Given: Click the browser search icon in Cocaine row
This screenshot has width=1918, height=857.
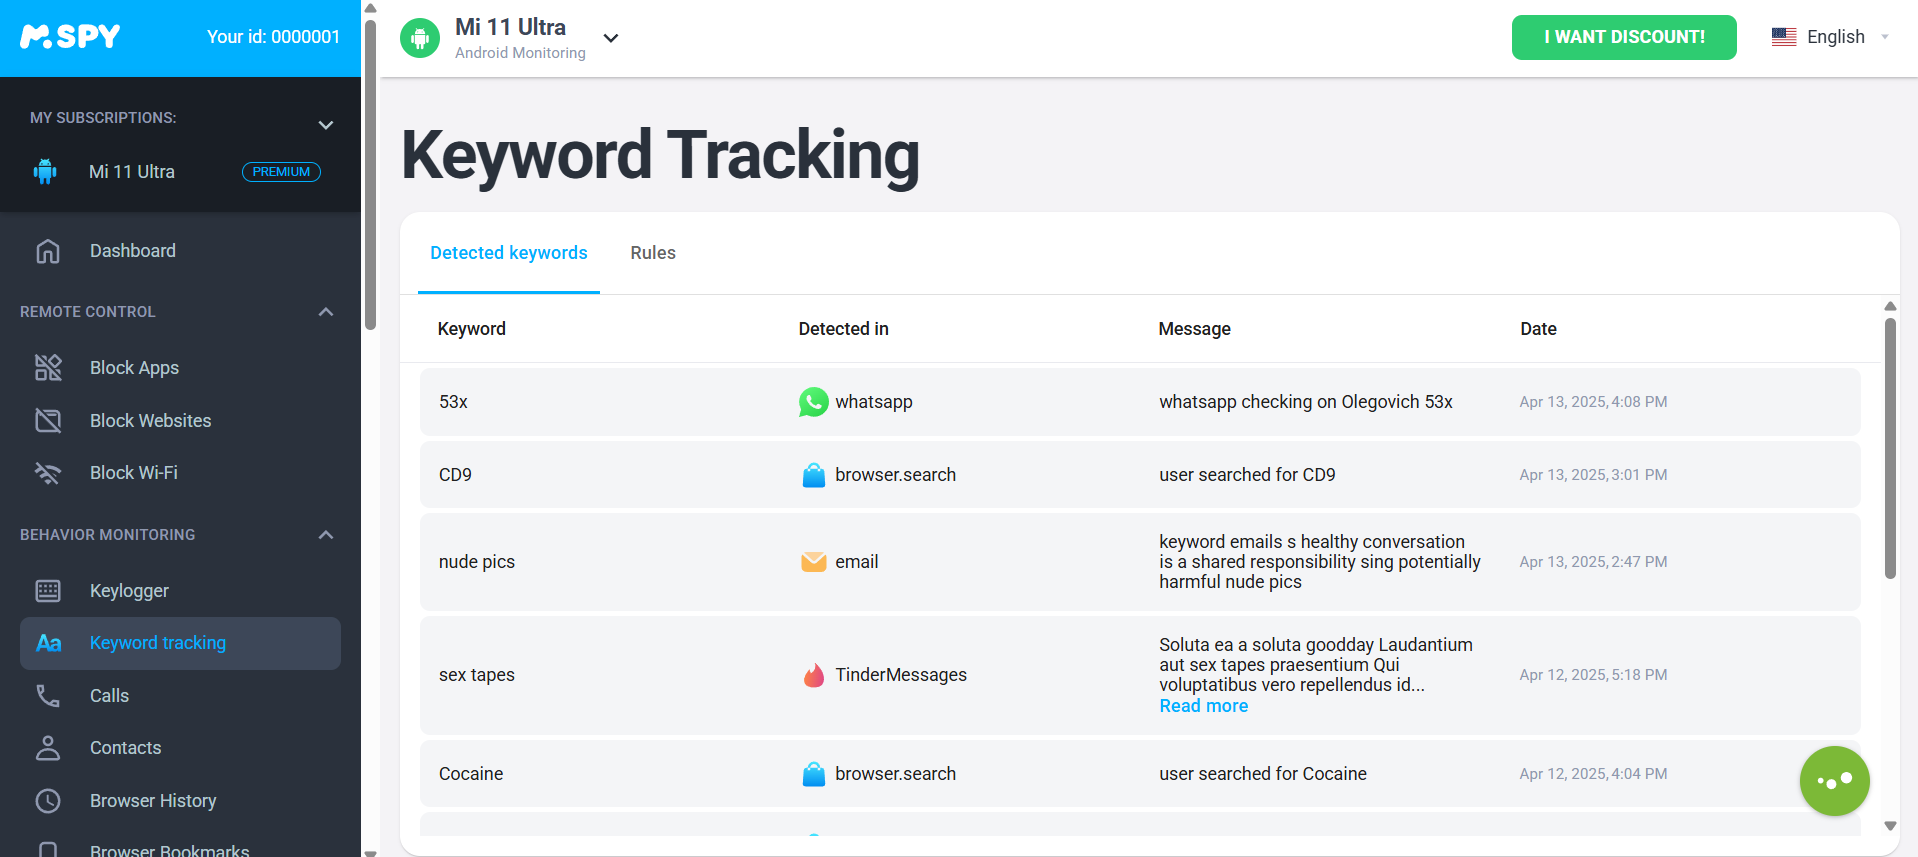Looking at the screenshot, I should click(x=814, y=774).
